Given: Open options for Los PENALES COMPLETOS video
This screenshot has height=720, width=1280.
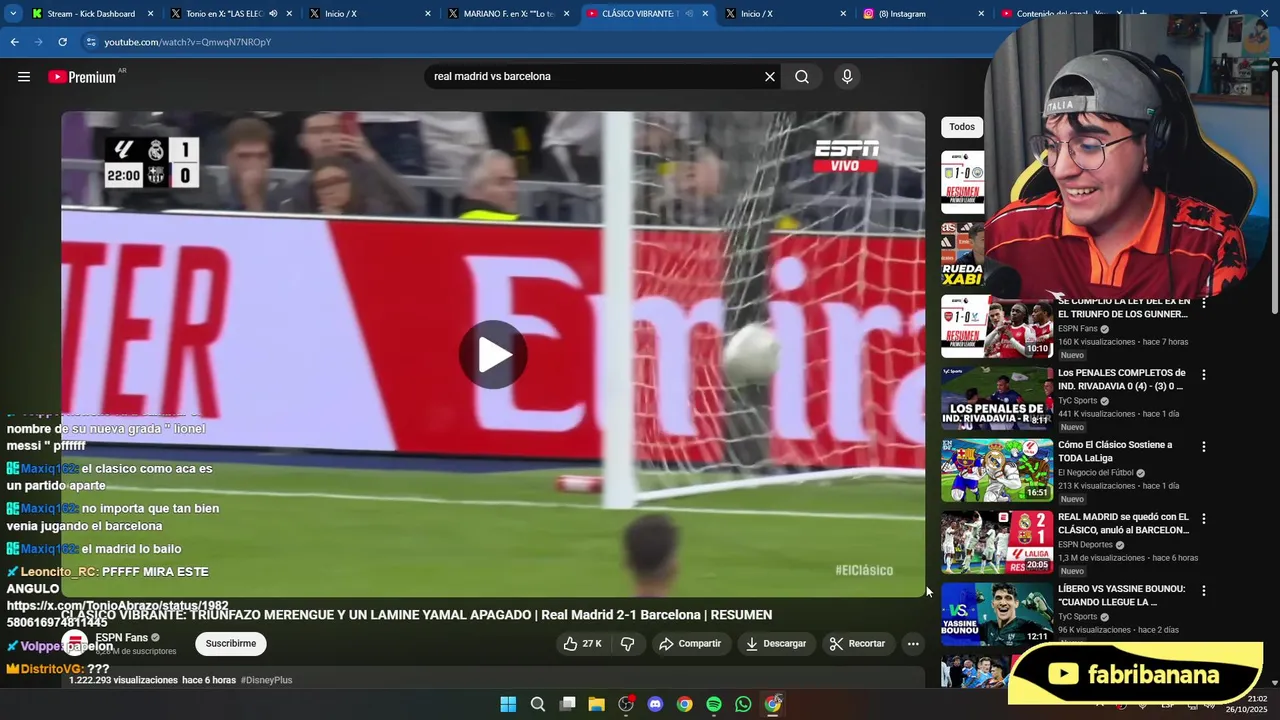Looking at the screenshot, I should pos(1204,375).
